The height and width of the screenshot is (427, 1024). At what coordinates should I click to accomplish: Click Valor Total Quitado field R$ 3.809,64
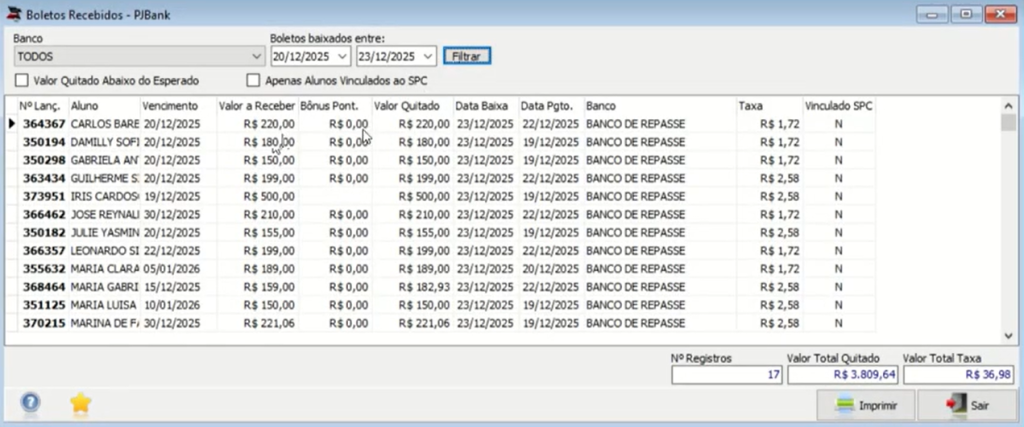click(x=842, y=375)
